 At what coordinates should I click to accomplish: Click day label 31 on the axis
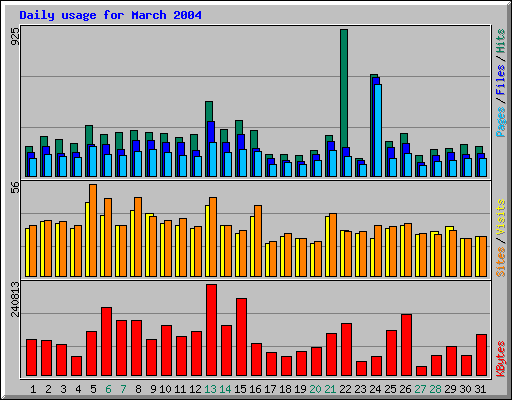[480, 389]
